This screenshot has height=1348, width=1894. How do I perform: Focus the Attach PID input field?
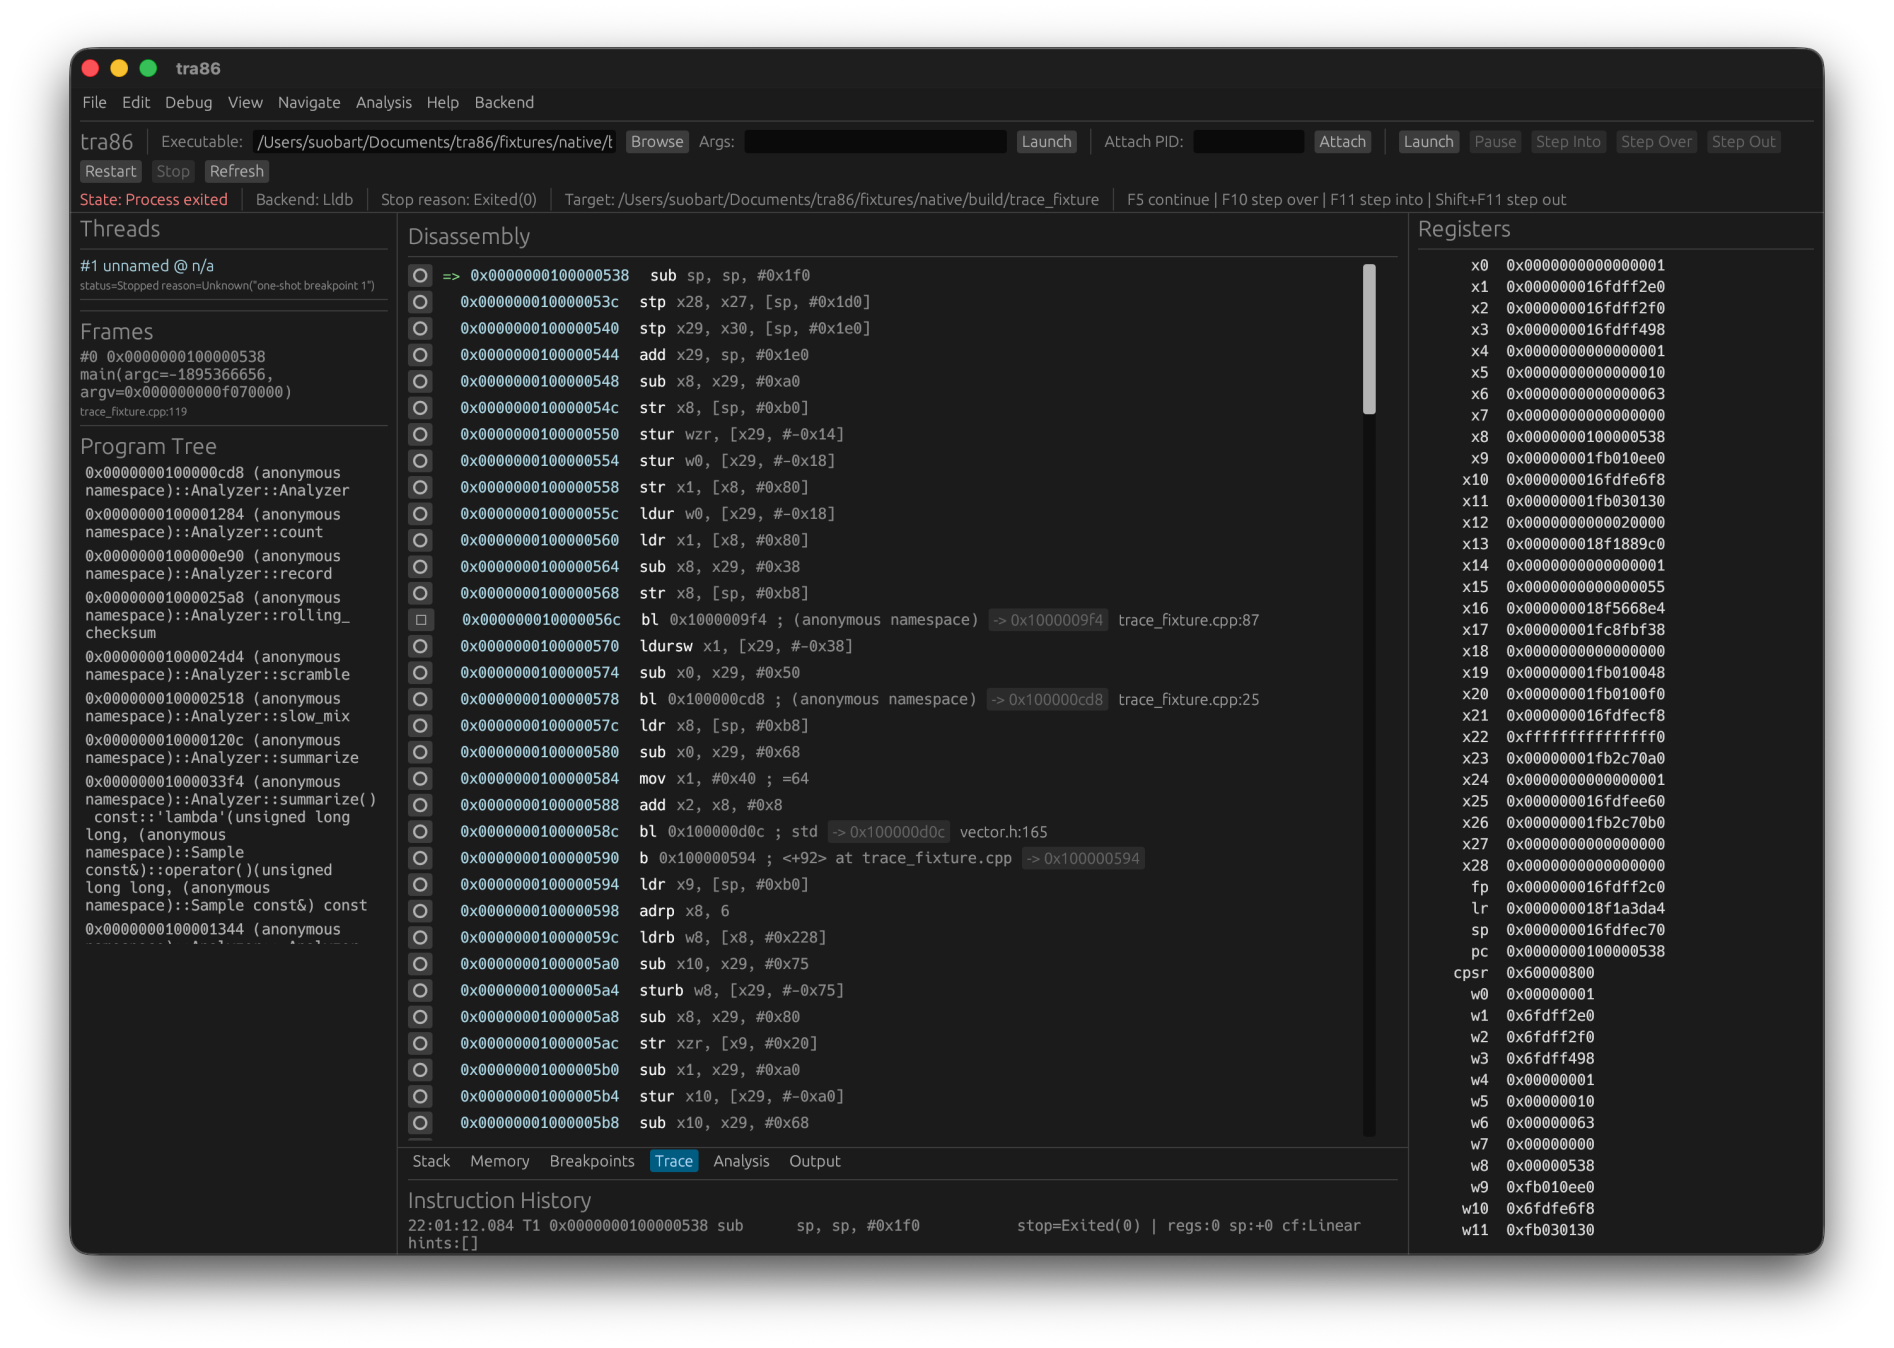(1248, 142)
